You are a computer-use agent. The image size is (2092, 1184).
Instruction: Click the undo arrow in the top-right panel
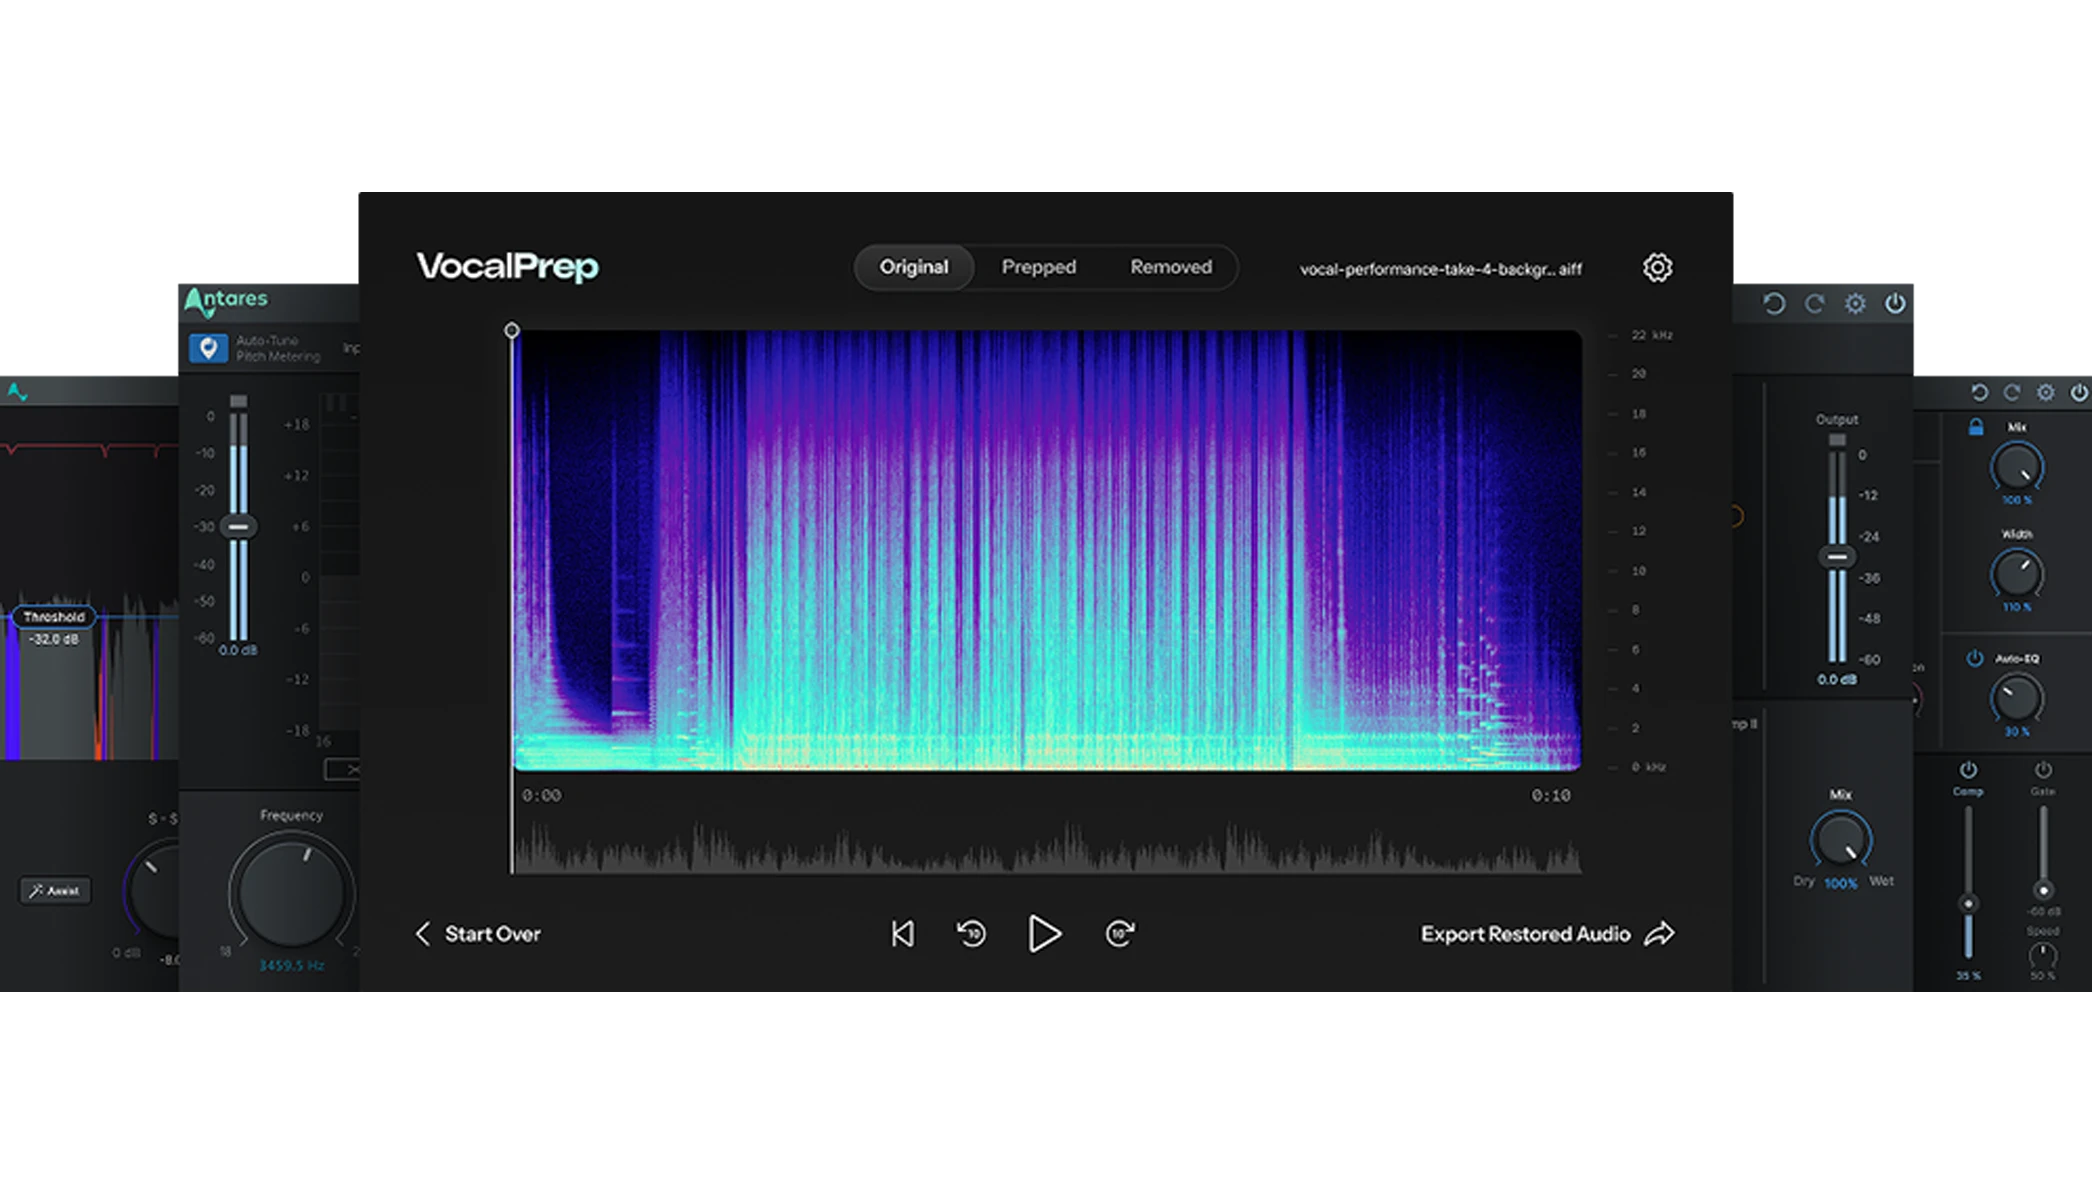[x=1775, y=304]
